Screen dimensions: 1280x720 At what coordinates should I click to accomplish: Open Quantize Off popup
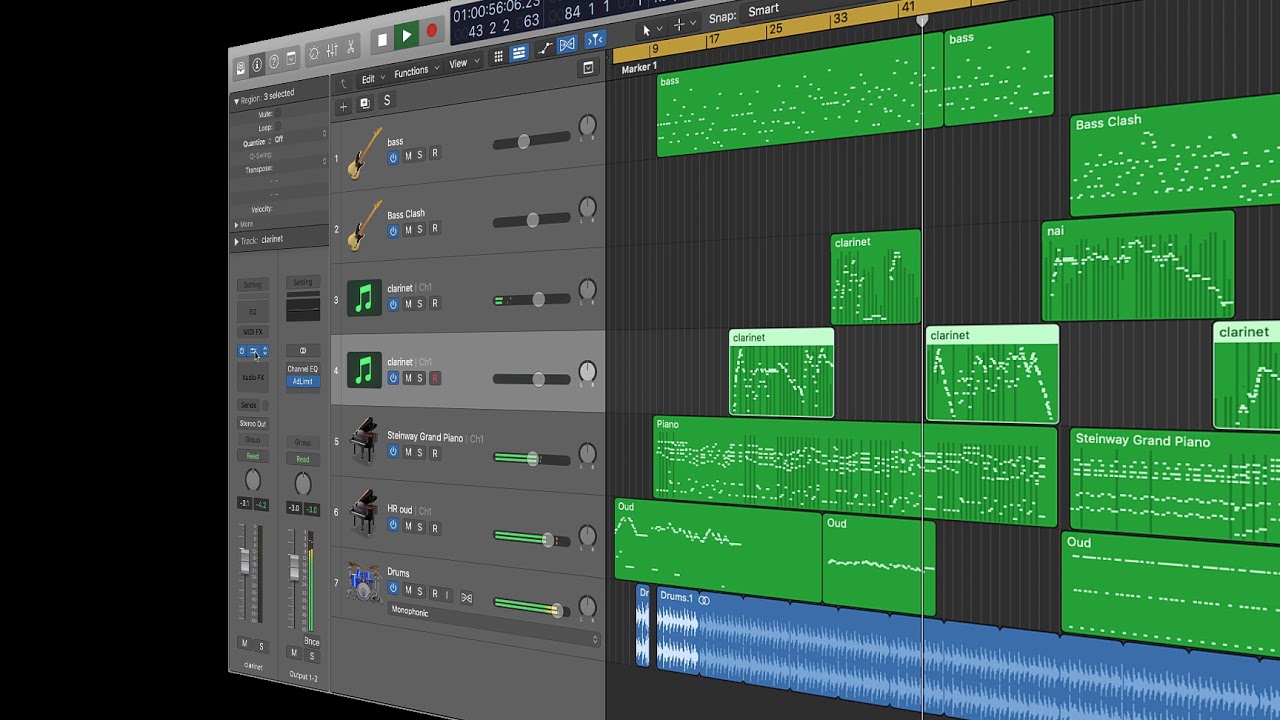click(x=299, y=137)
